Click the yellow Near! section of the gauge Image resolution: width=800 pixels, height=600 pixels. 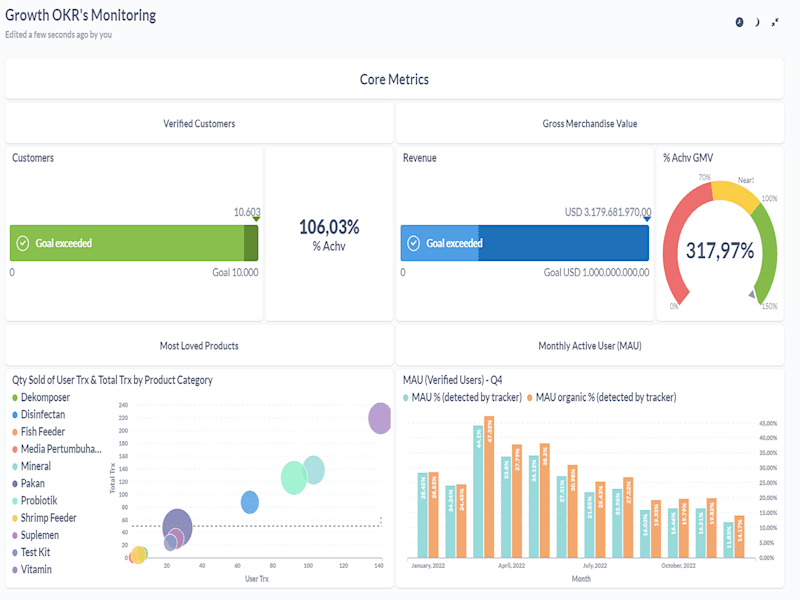pyautogui.click(x=735, y=194)
